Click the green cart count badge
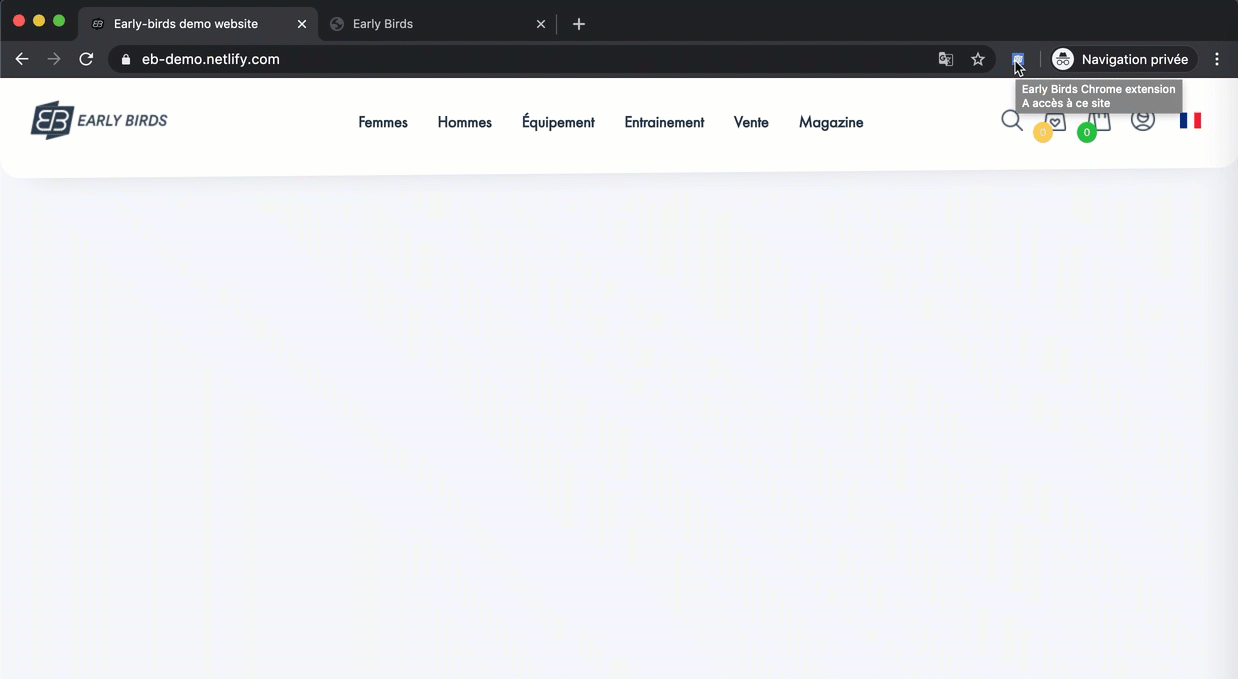 coord(1087,132)
